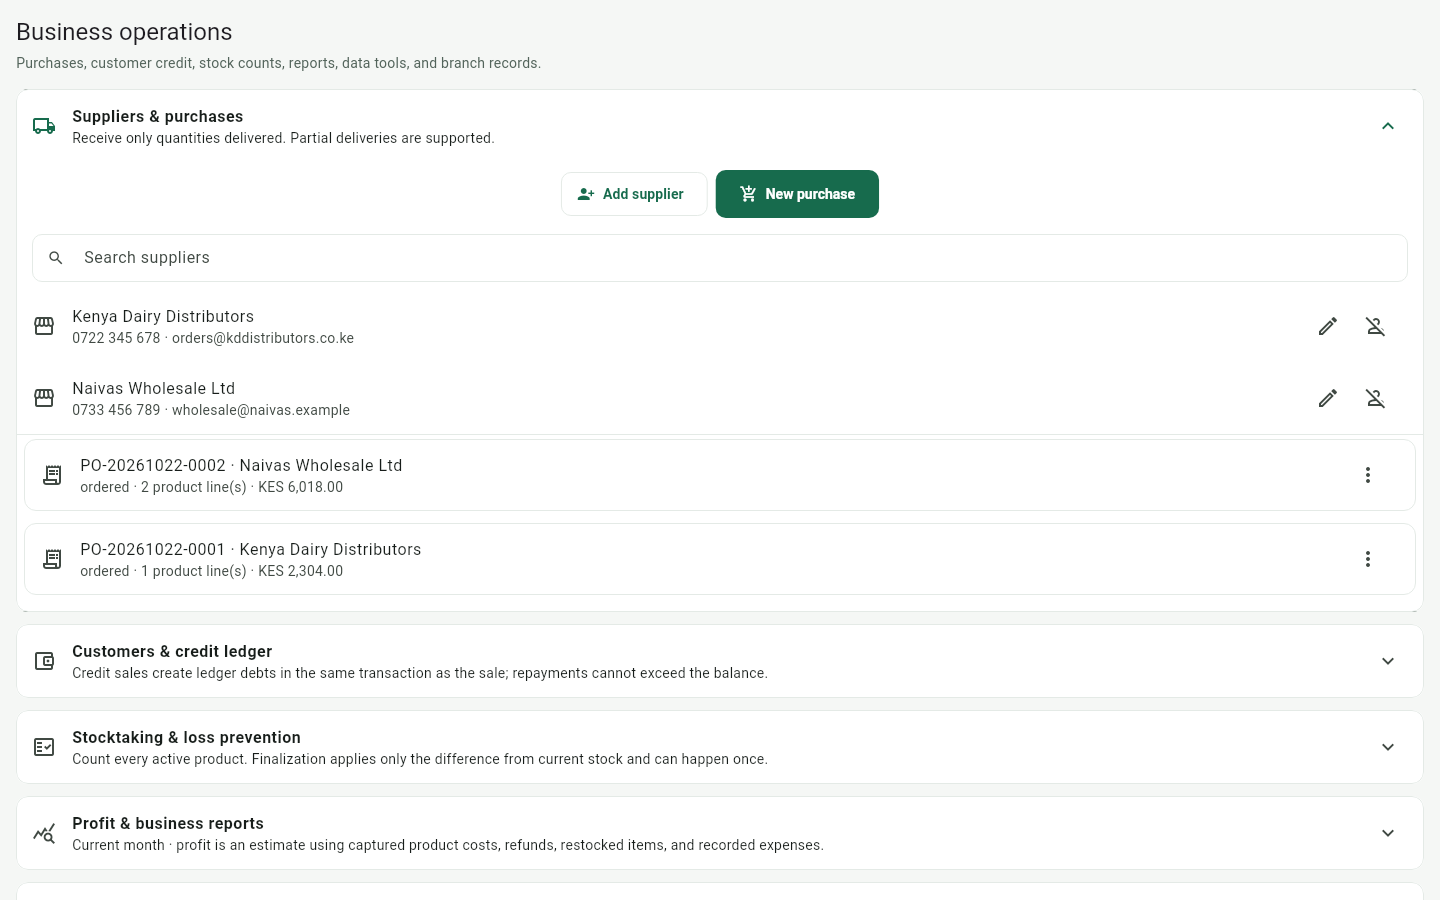
Task: Expand Customers & credit ledger section
Action: click(x=1388, y=661)
